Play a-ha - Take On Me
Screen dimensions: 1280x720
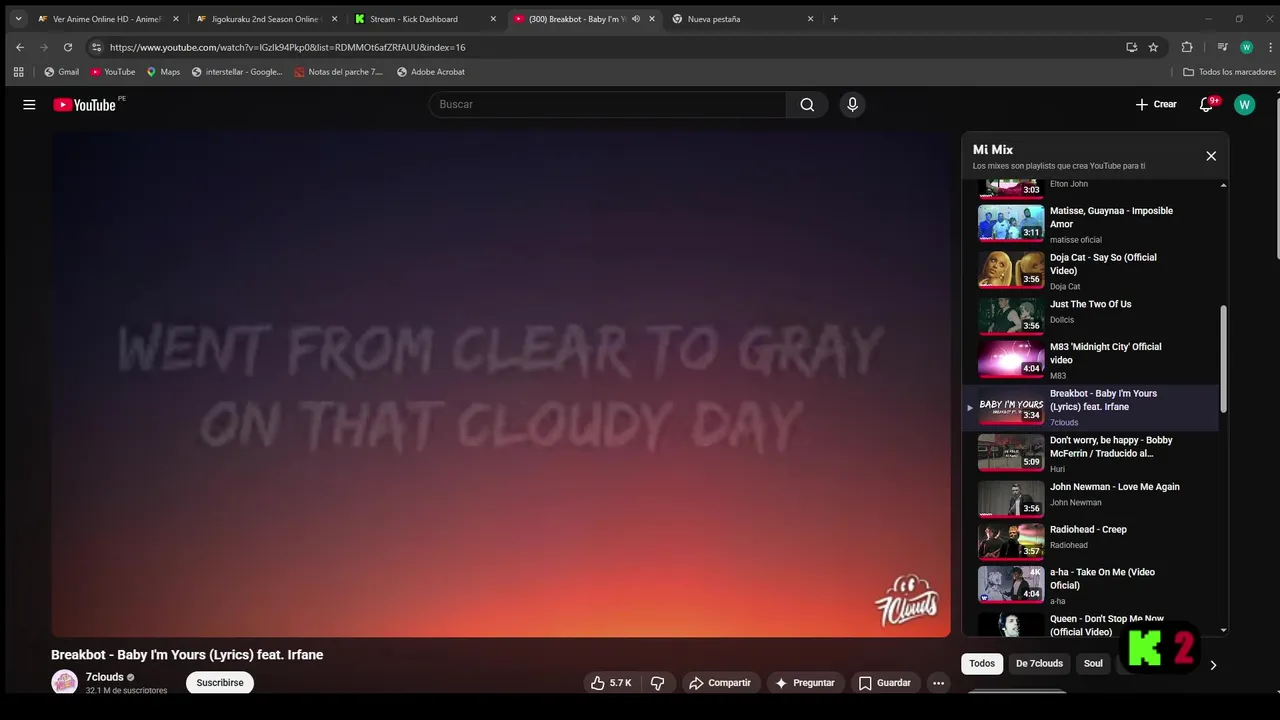point(1090,586)
